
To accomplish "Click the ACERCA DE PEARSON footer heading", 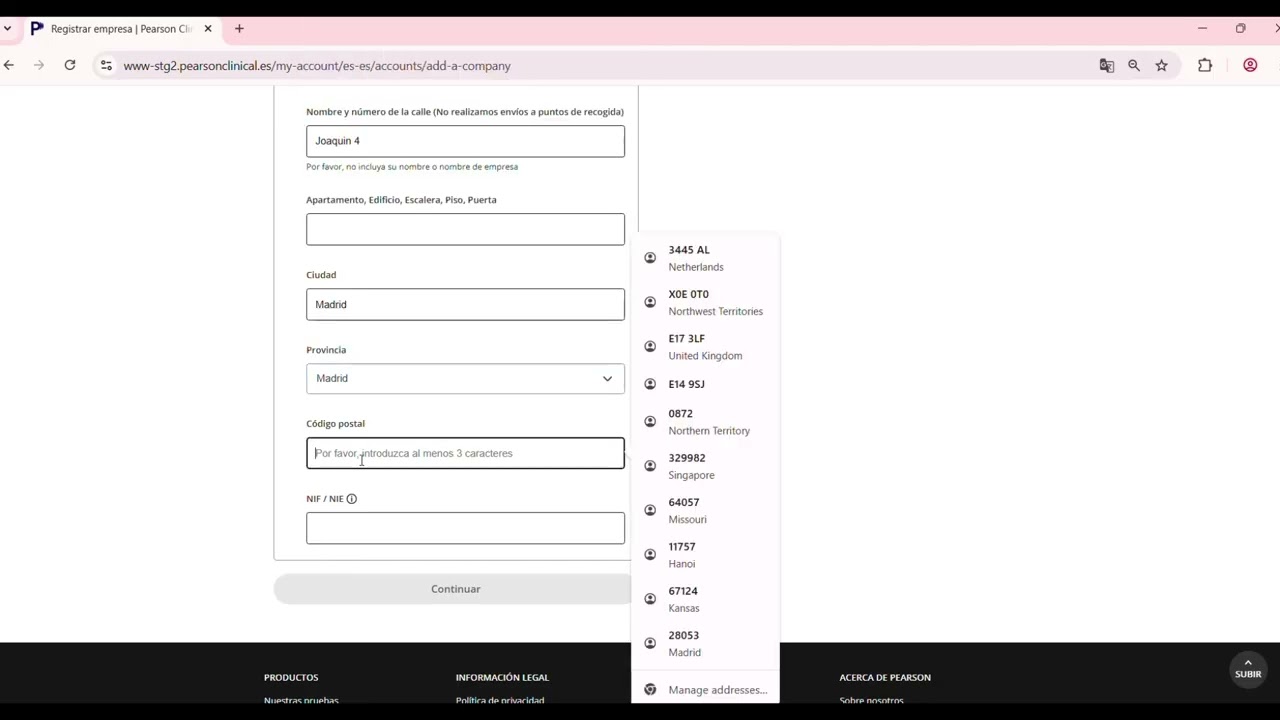I will (885, 677).
